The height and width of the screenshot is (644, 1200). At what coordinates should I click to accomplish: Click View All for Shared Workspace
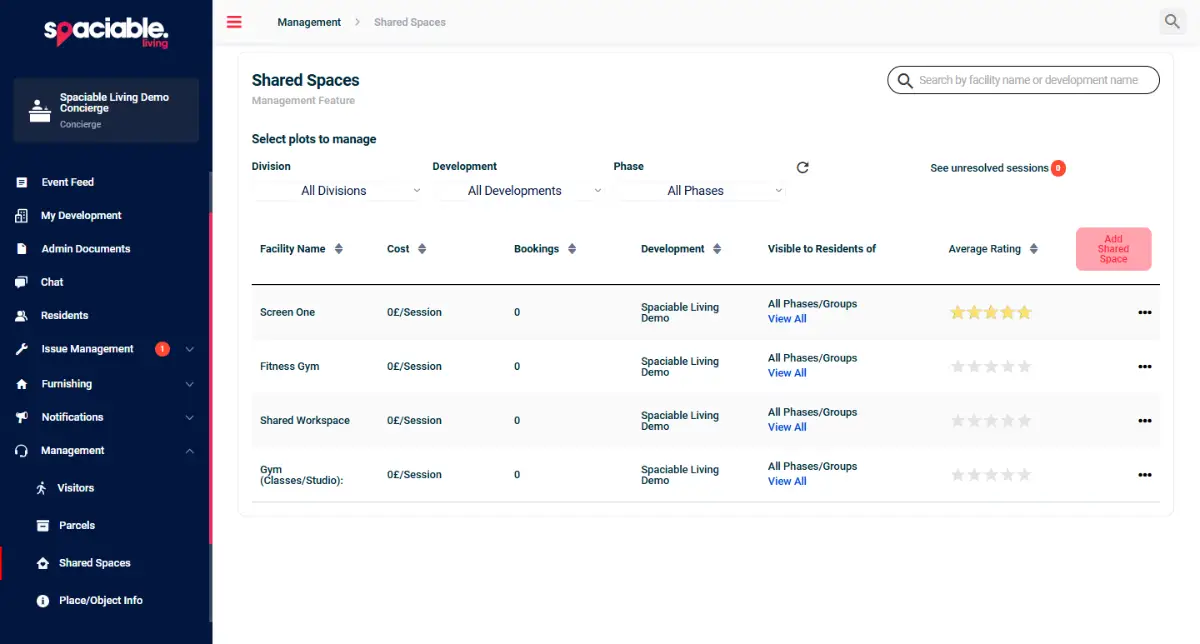(x=787, y=427)
